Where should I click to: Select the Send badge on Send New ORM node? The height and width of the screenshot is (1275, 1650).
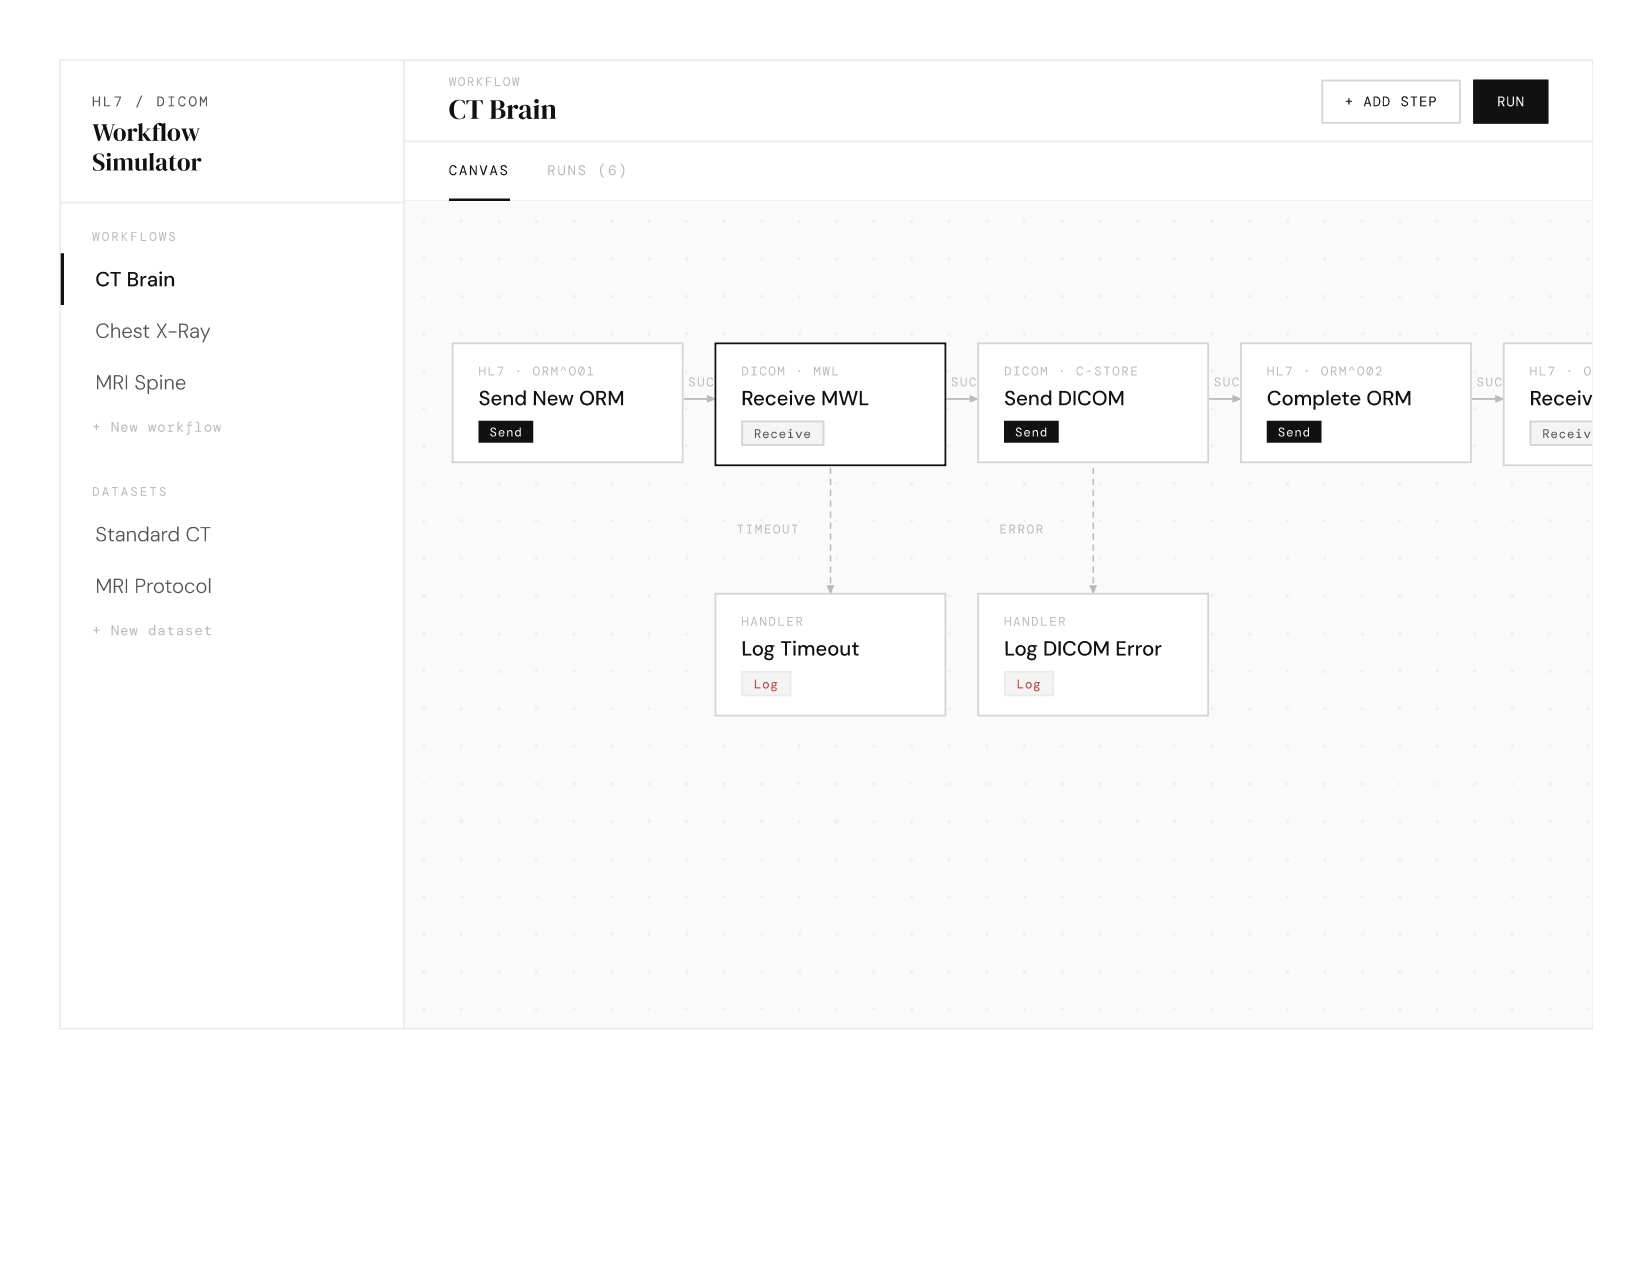(x=505, y=432)
